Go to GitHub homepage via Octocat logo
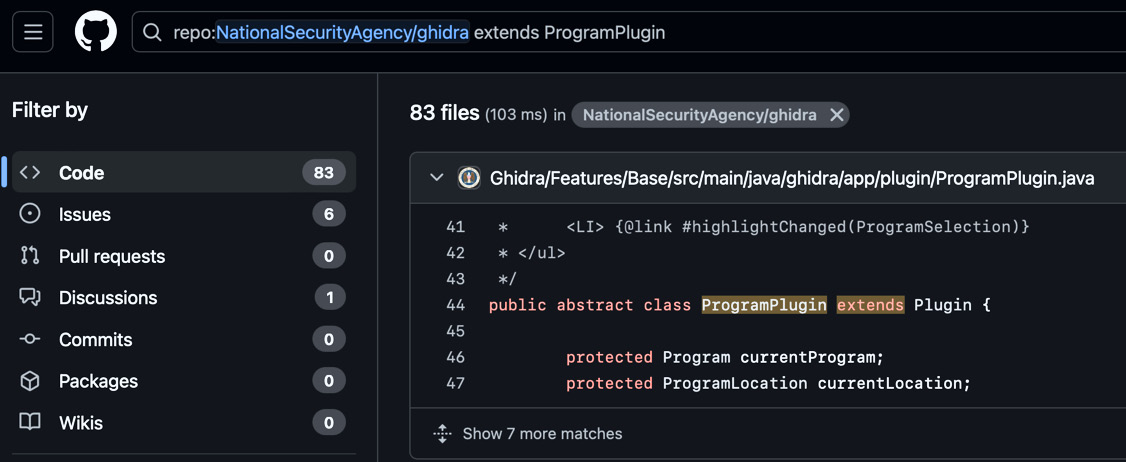This screenshot has height=462, width=1126. (x=96, y=32)
